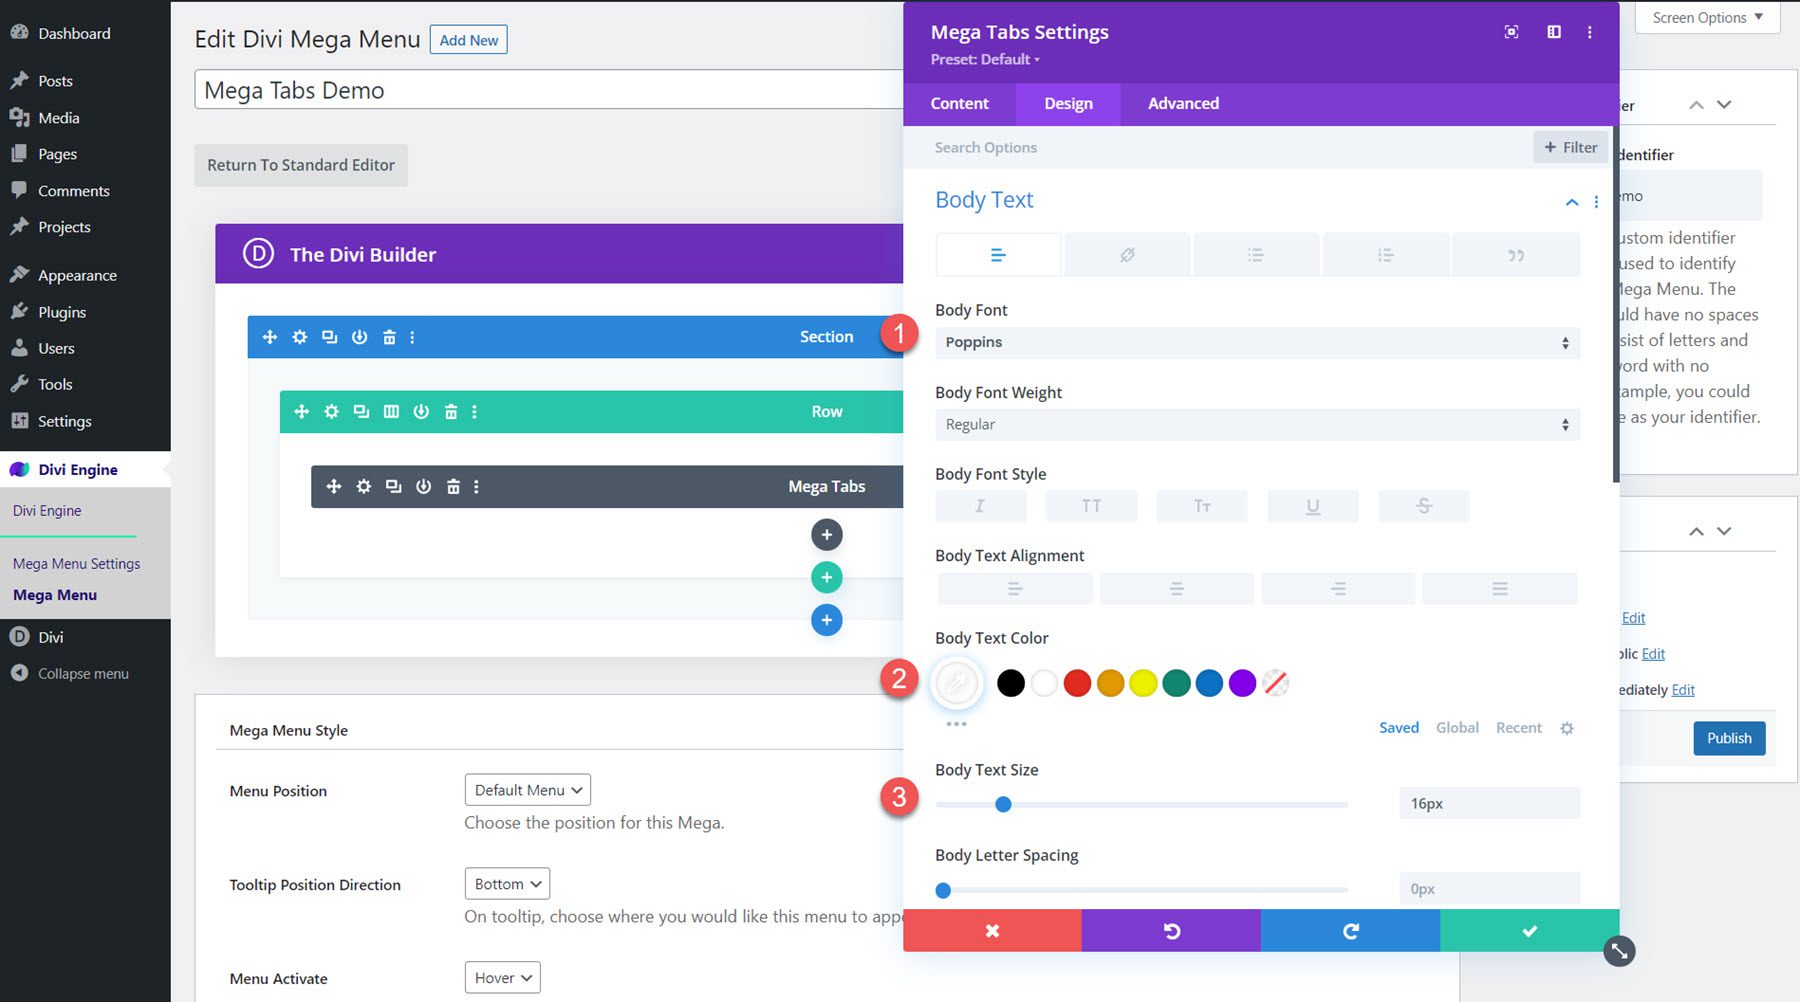Set body text alignment to justified
Image resolution: width=1800 pixels, height=1002 pixels.
pos(1500,589)
